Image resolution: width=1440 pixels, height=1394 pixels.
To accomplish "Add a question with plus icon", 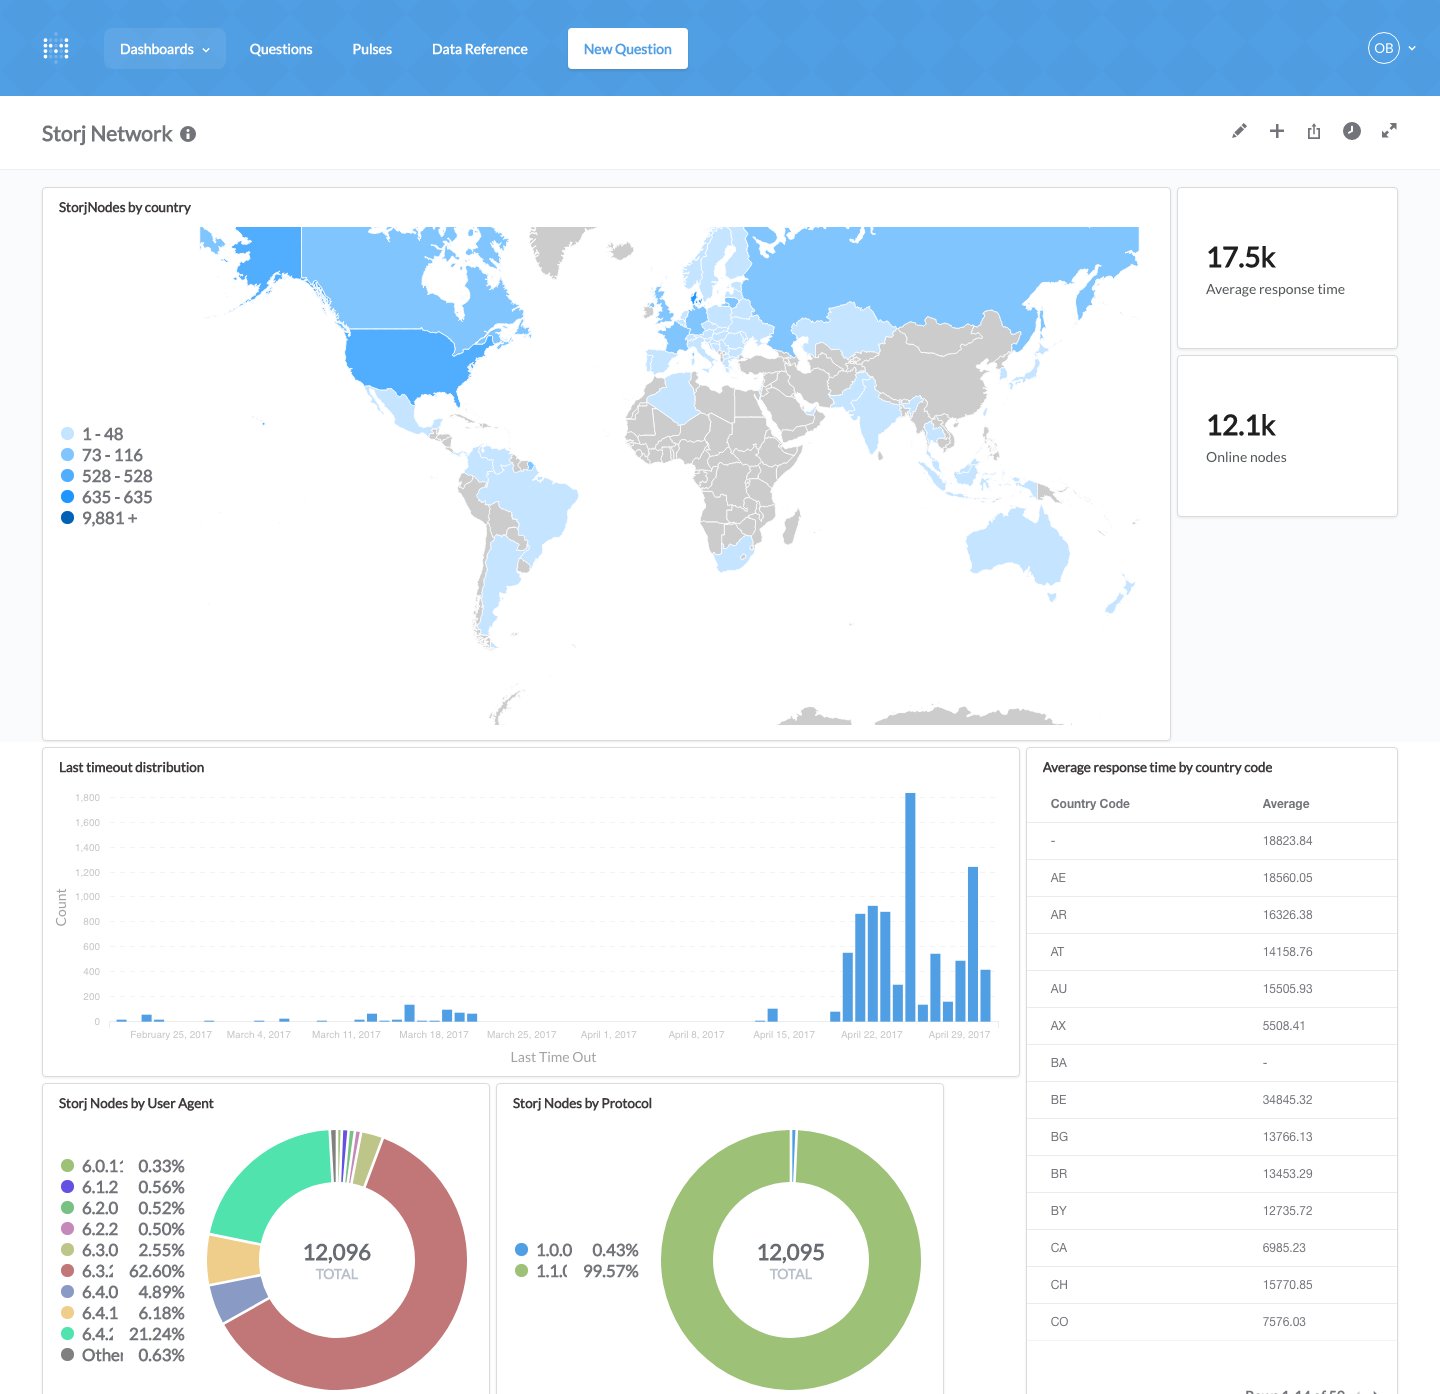I will tap(1277, 131).
